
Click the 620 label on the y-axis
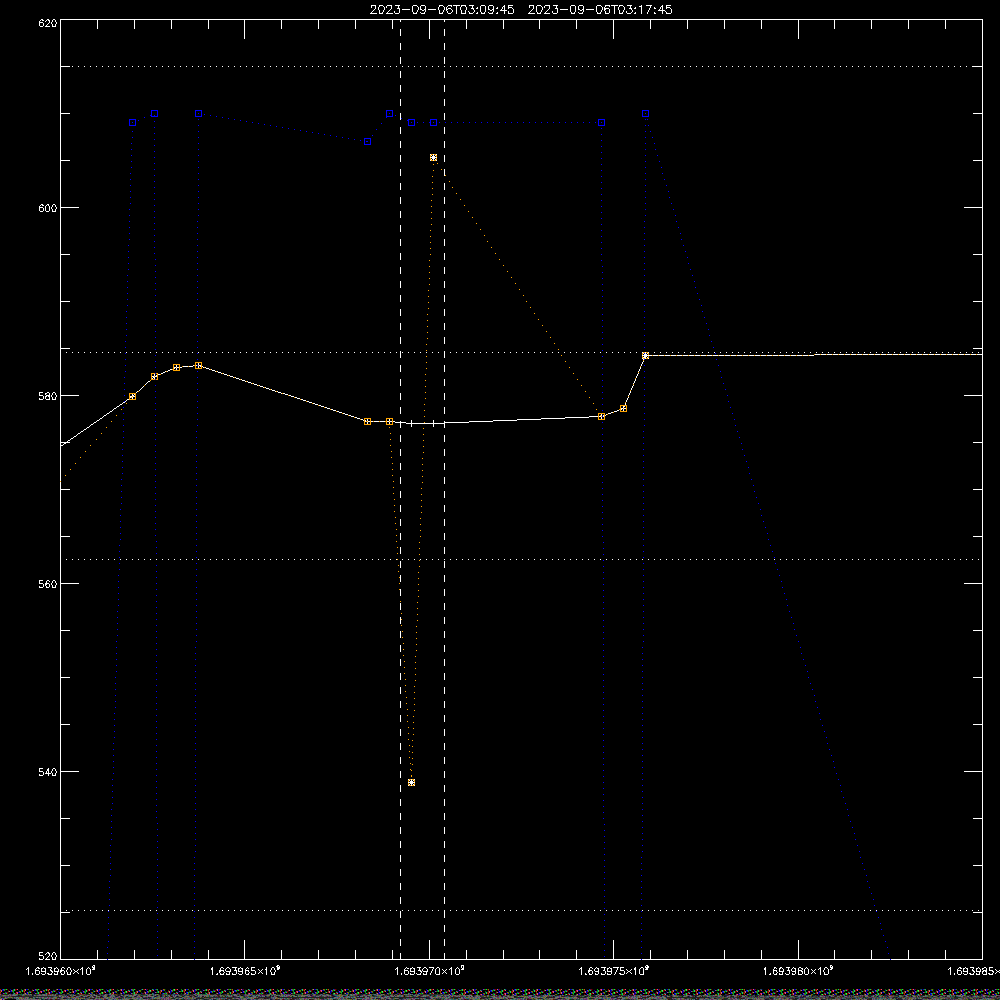(48, 22)
